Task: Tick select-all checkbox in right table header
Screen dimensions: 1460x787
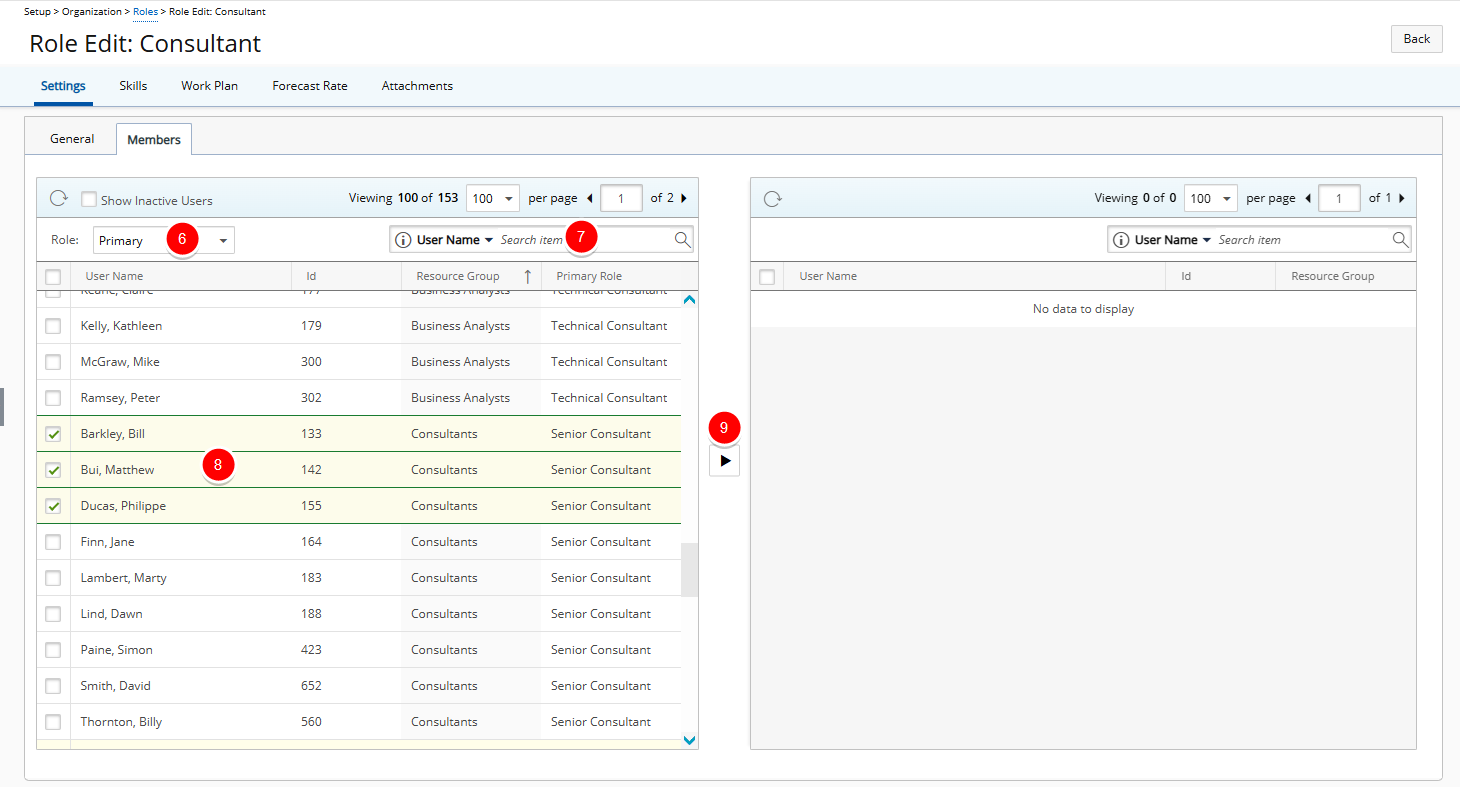Action: tap(767, 277)
